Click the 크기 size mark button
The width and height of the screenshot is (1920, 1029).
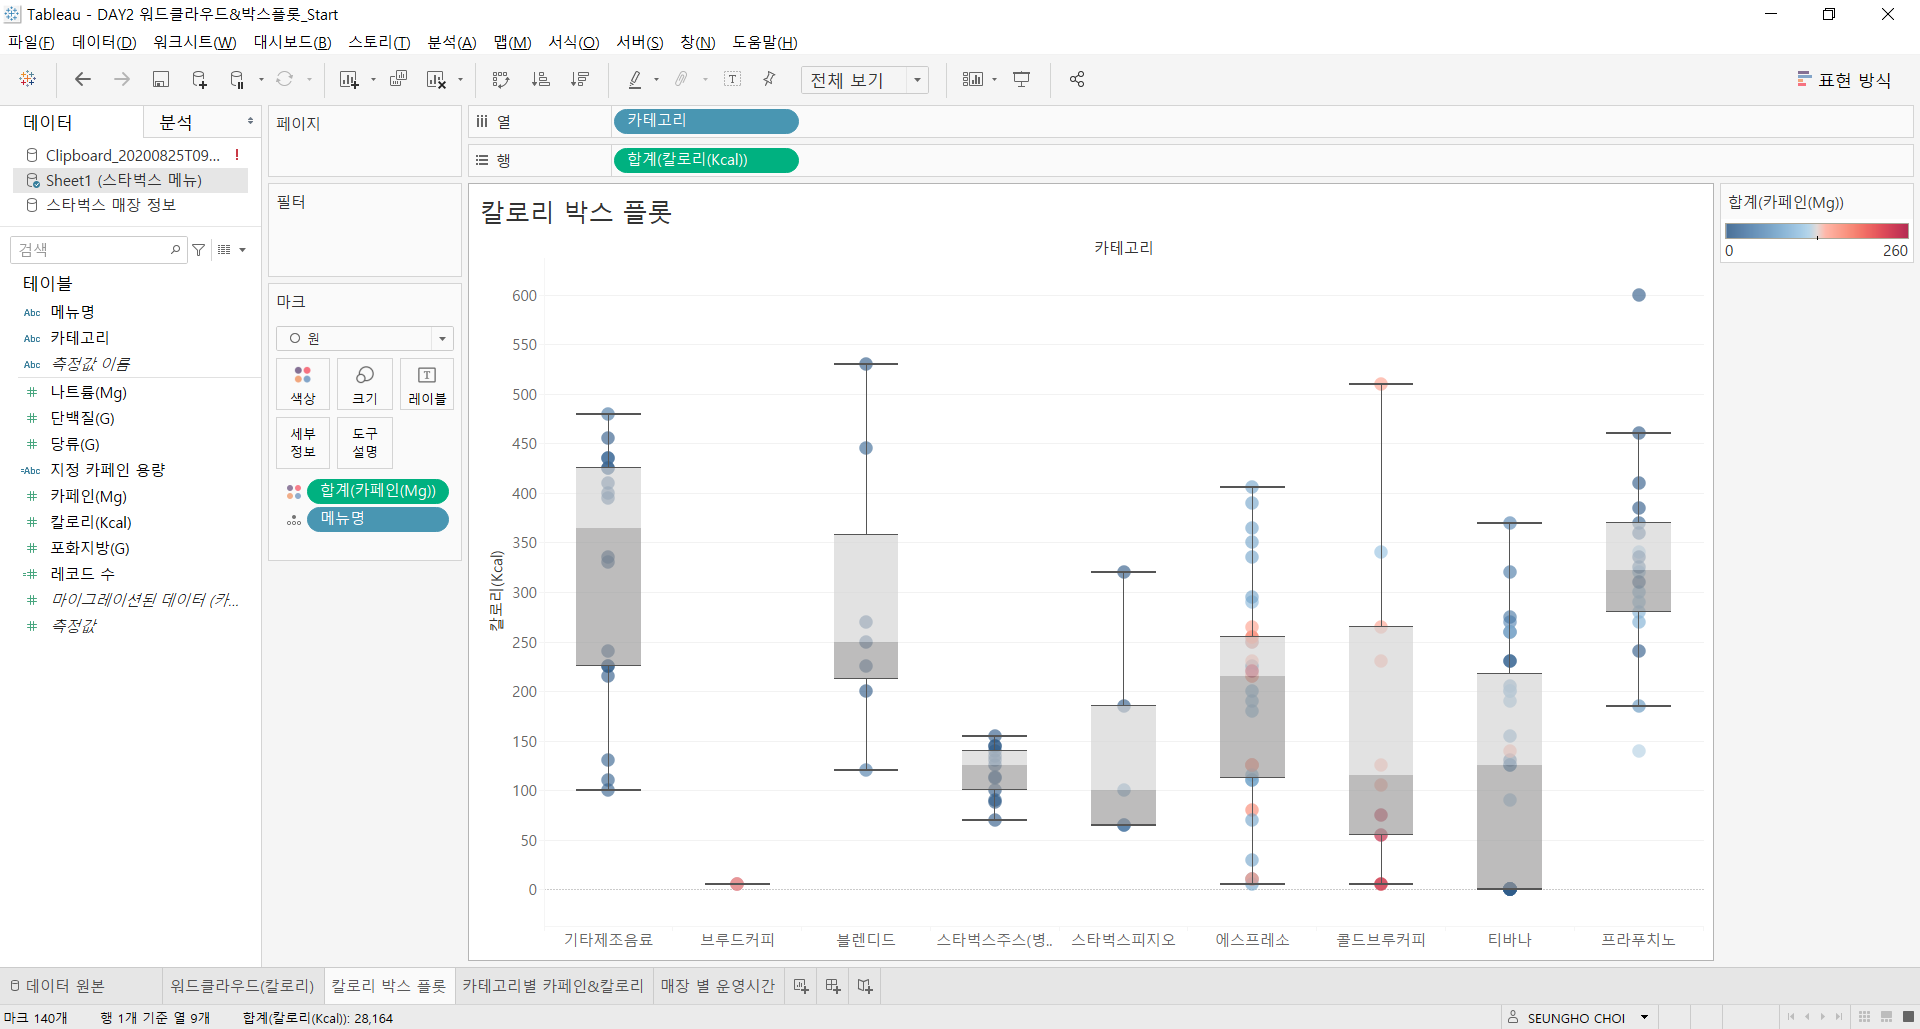click(365, 384)
